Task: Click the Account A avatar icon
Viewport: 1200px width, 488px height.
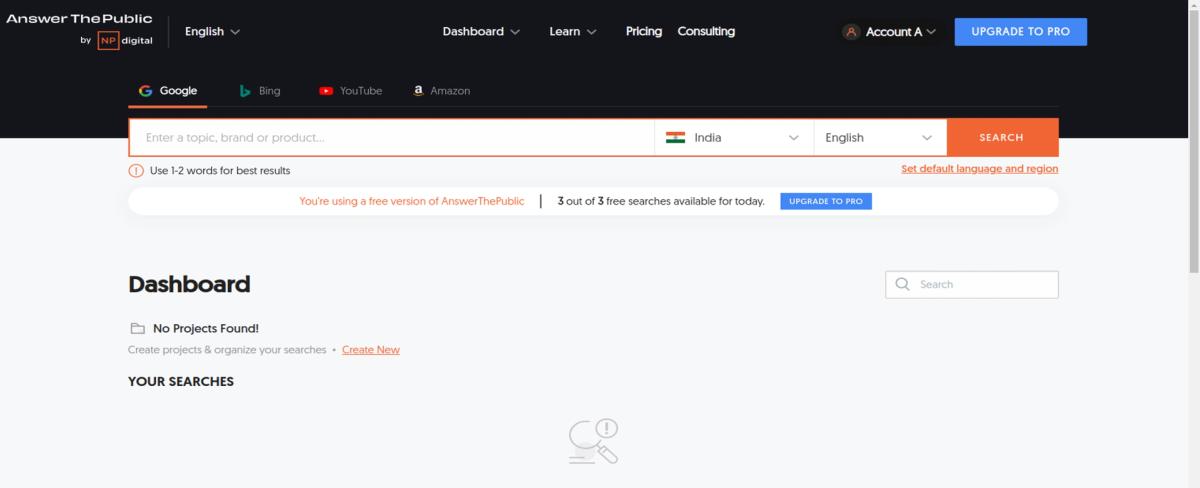Action: 851,32
